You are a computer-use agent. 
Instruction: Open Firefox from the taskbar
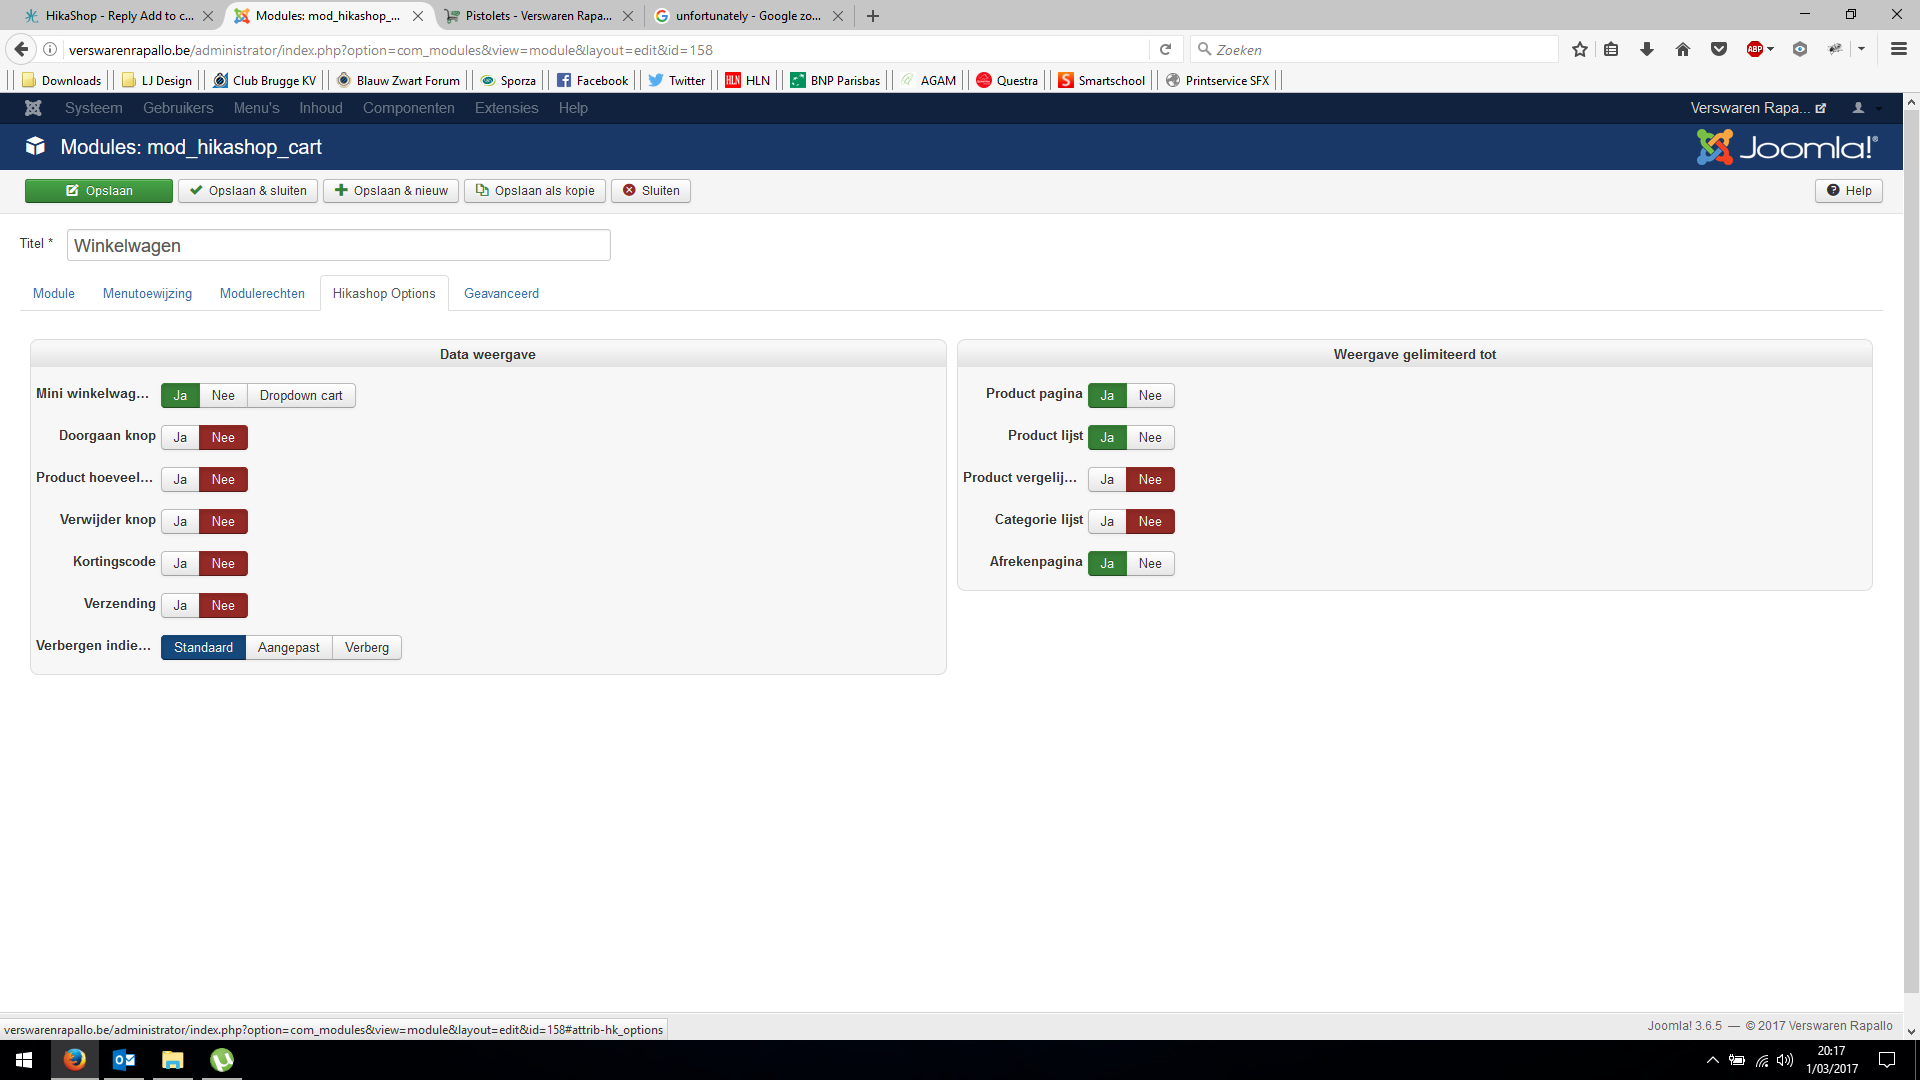point(75,1060)
